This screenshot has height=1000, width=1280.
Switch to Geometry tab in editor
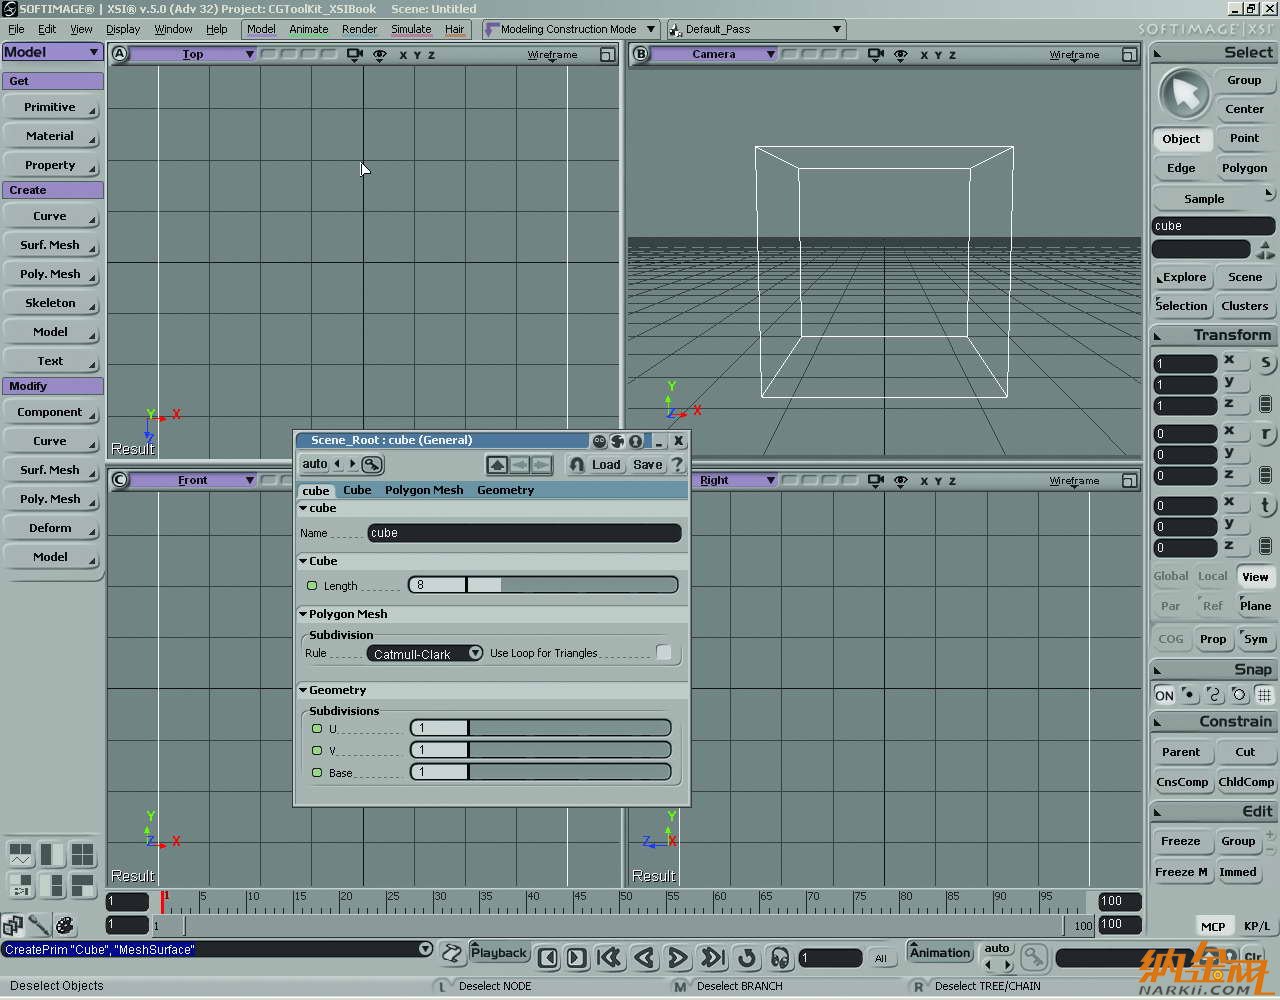(505, 490)
